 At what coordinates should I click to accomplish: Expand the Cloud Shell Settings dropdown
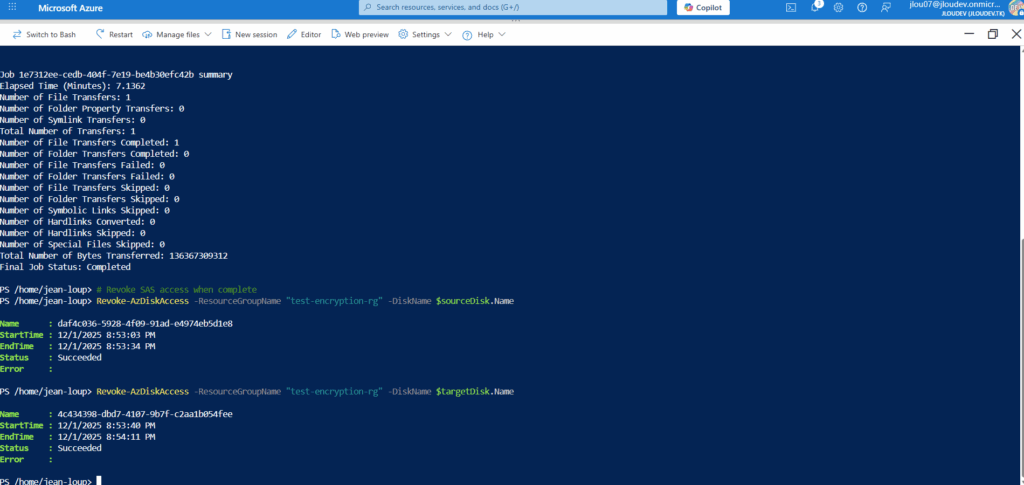pos(425,34)
